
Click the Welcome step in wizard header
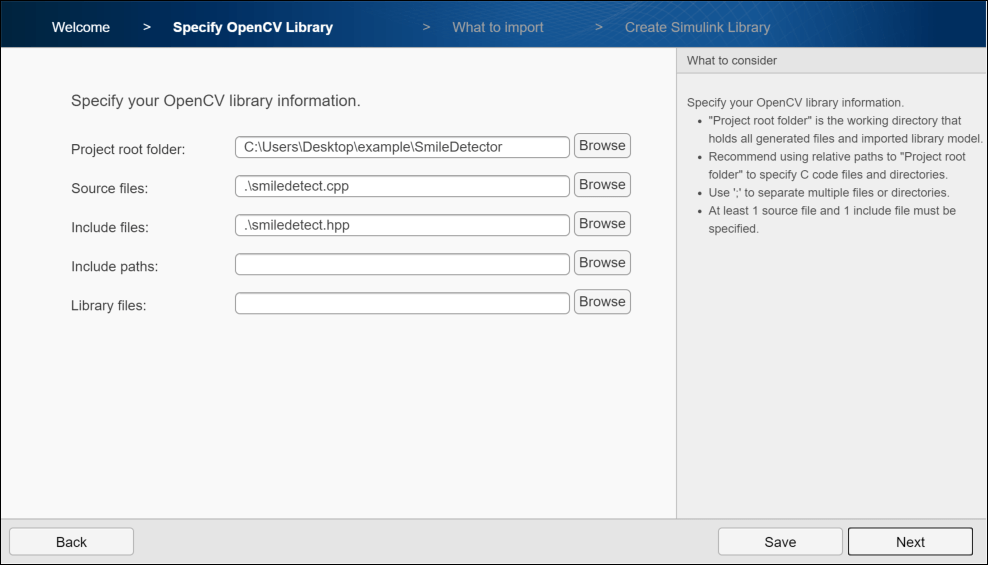[81, 27]
